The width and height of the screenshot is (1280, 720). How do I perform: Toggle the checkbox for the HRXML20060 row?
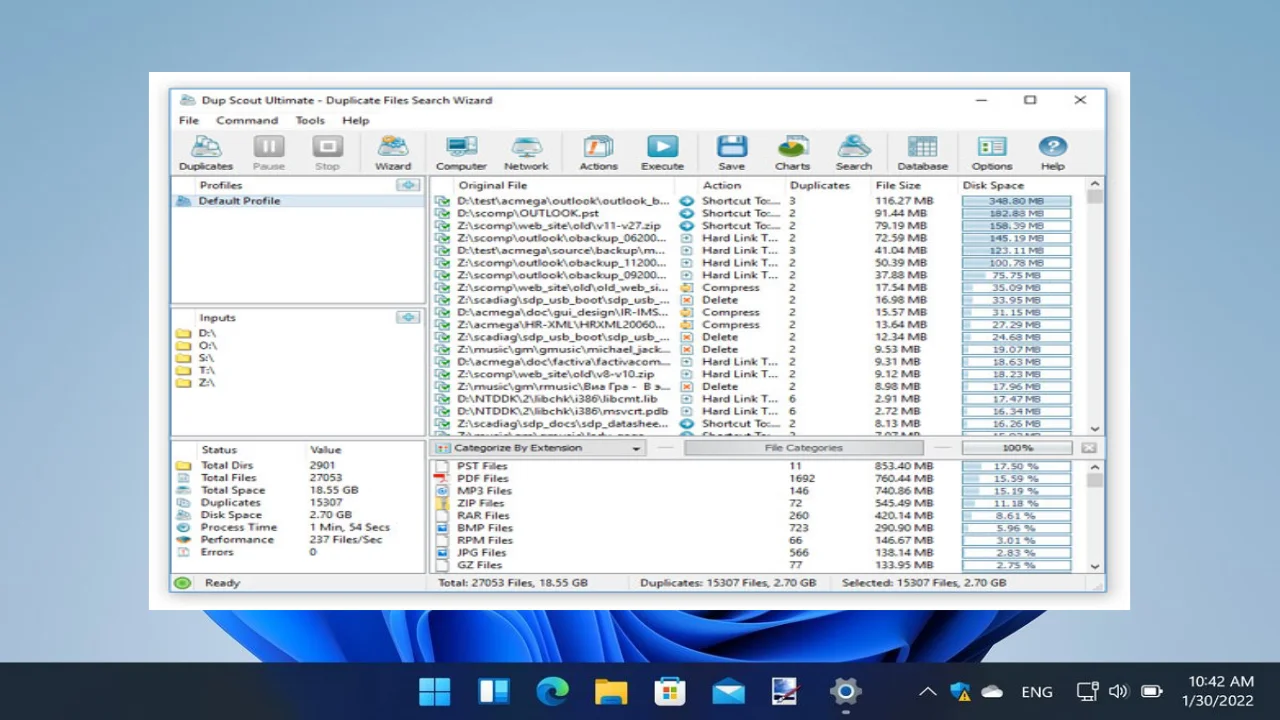(442, 324)
